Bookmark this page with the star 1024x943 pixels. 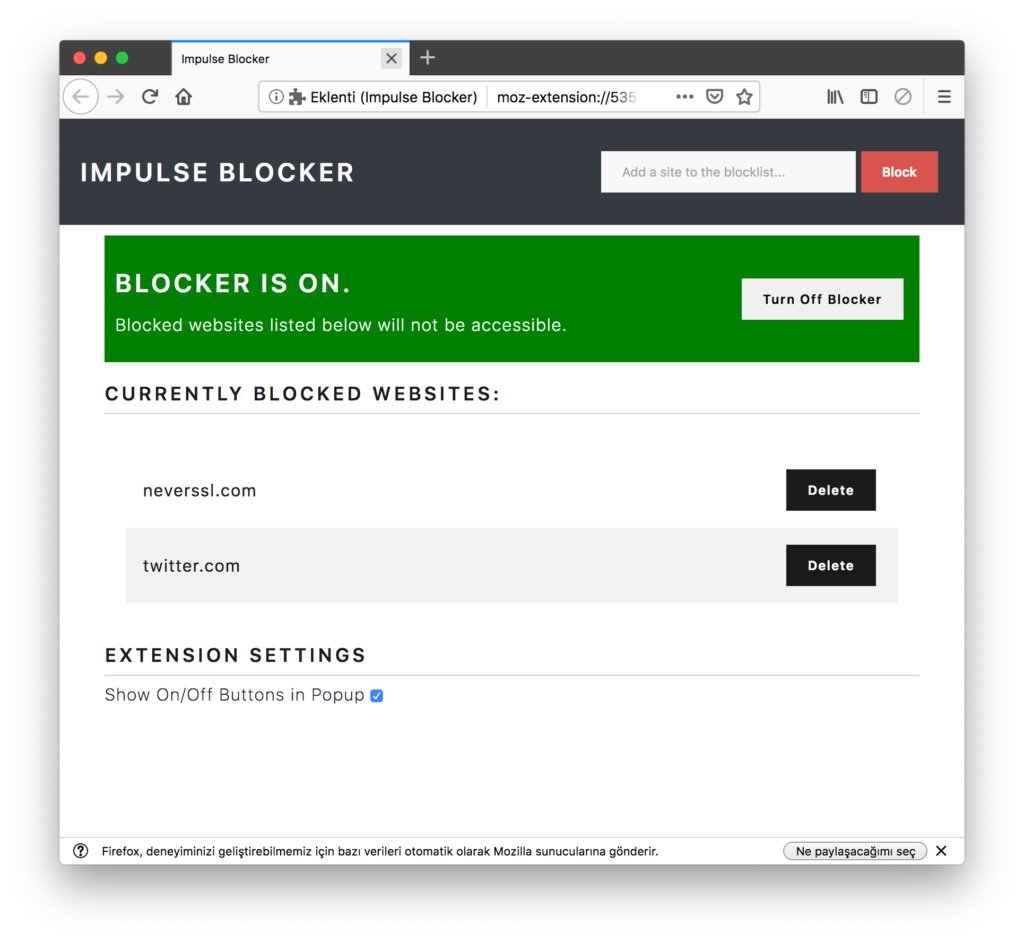click(744, 97)
